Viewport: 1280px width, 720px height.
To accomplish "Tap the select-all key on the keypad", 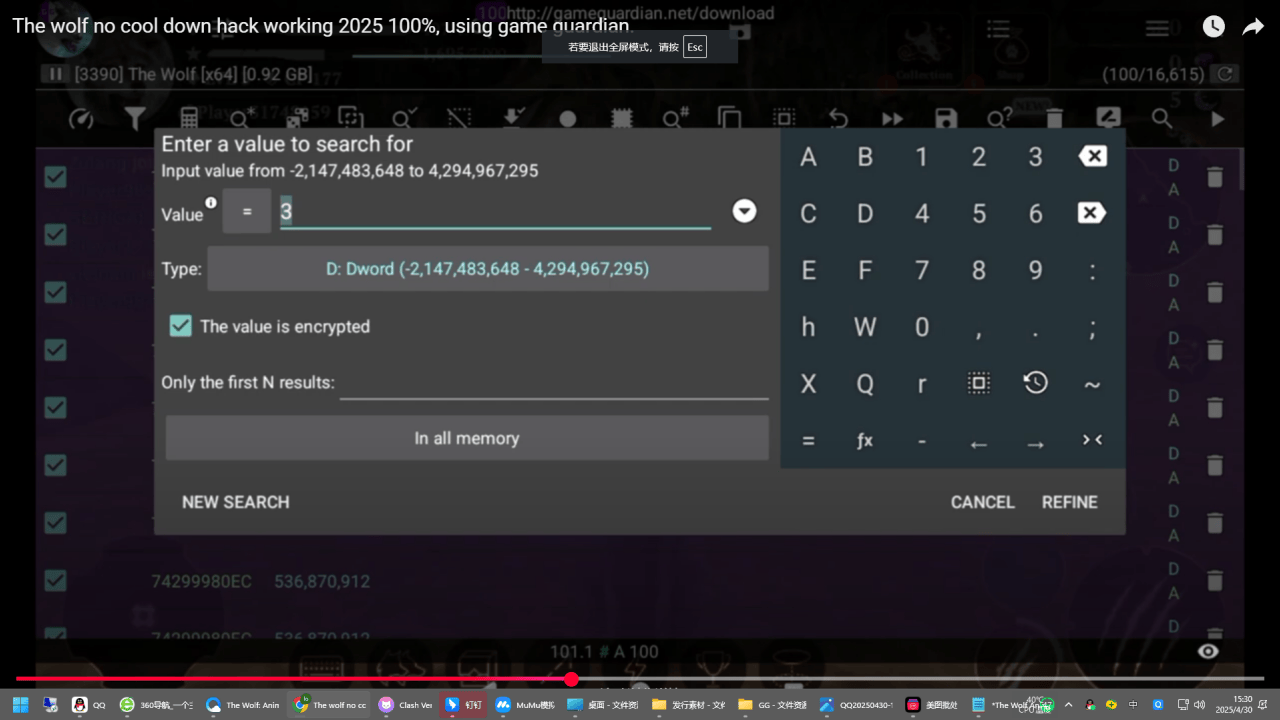I will coord(978,383).
